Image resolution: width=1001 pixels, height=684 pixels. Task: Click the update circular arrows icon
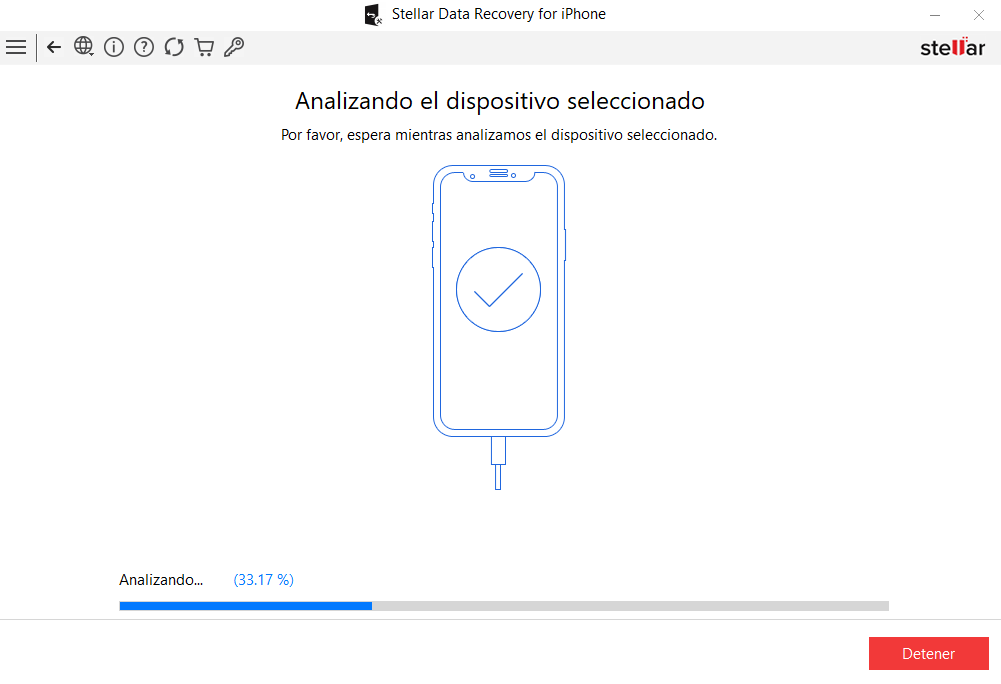click(174, 47)
